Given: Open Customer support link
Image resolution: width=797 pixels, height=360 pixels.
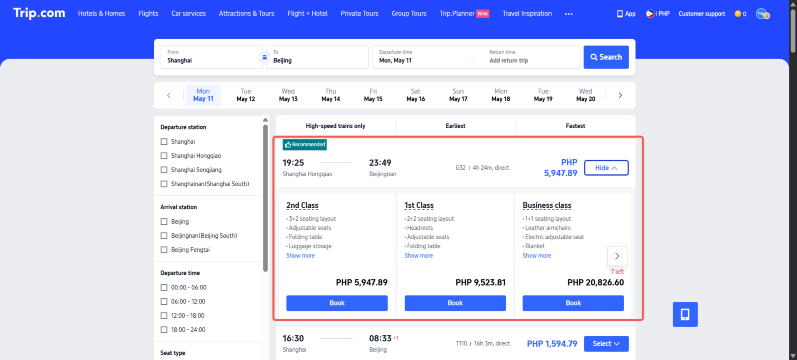Looking at the screenshot, I should point(702,14).
